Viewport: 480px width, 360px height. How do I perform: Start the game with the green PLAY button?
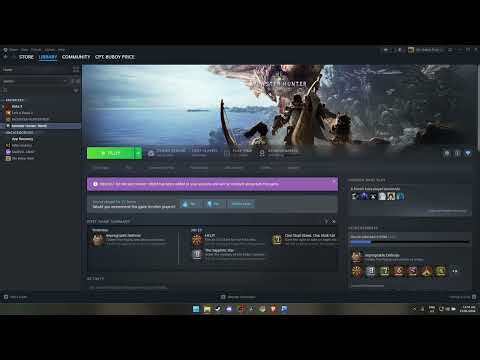coord(110,153)
